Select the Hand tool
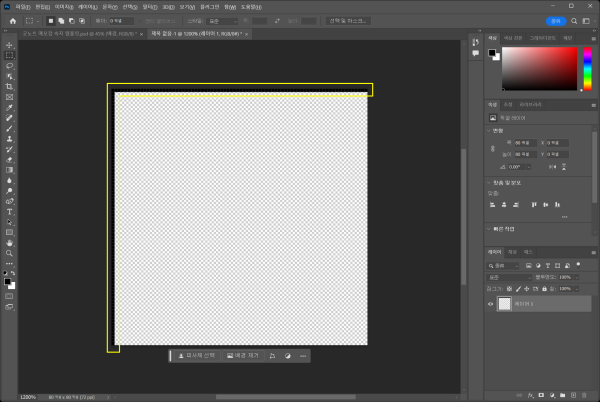Screen dimensions: 600x402 9,243
